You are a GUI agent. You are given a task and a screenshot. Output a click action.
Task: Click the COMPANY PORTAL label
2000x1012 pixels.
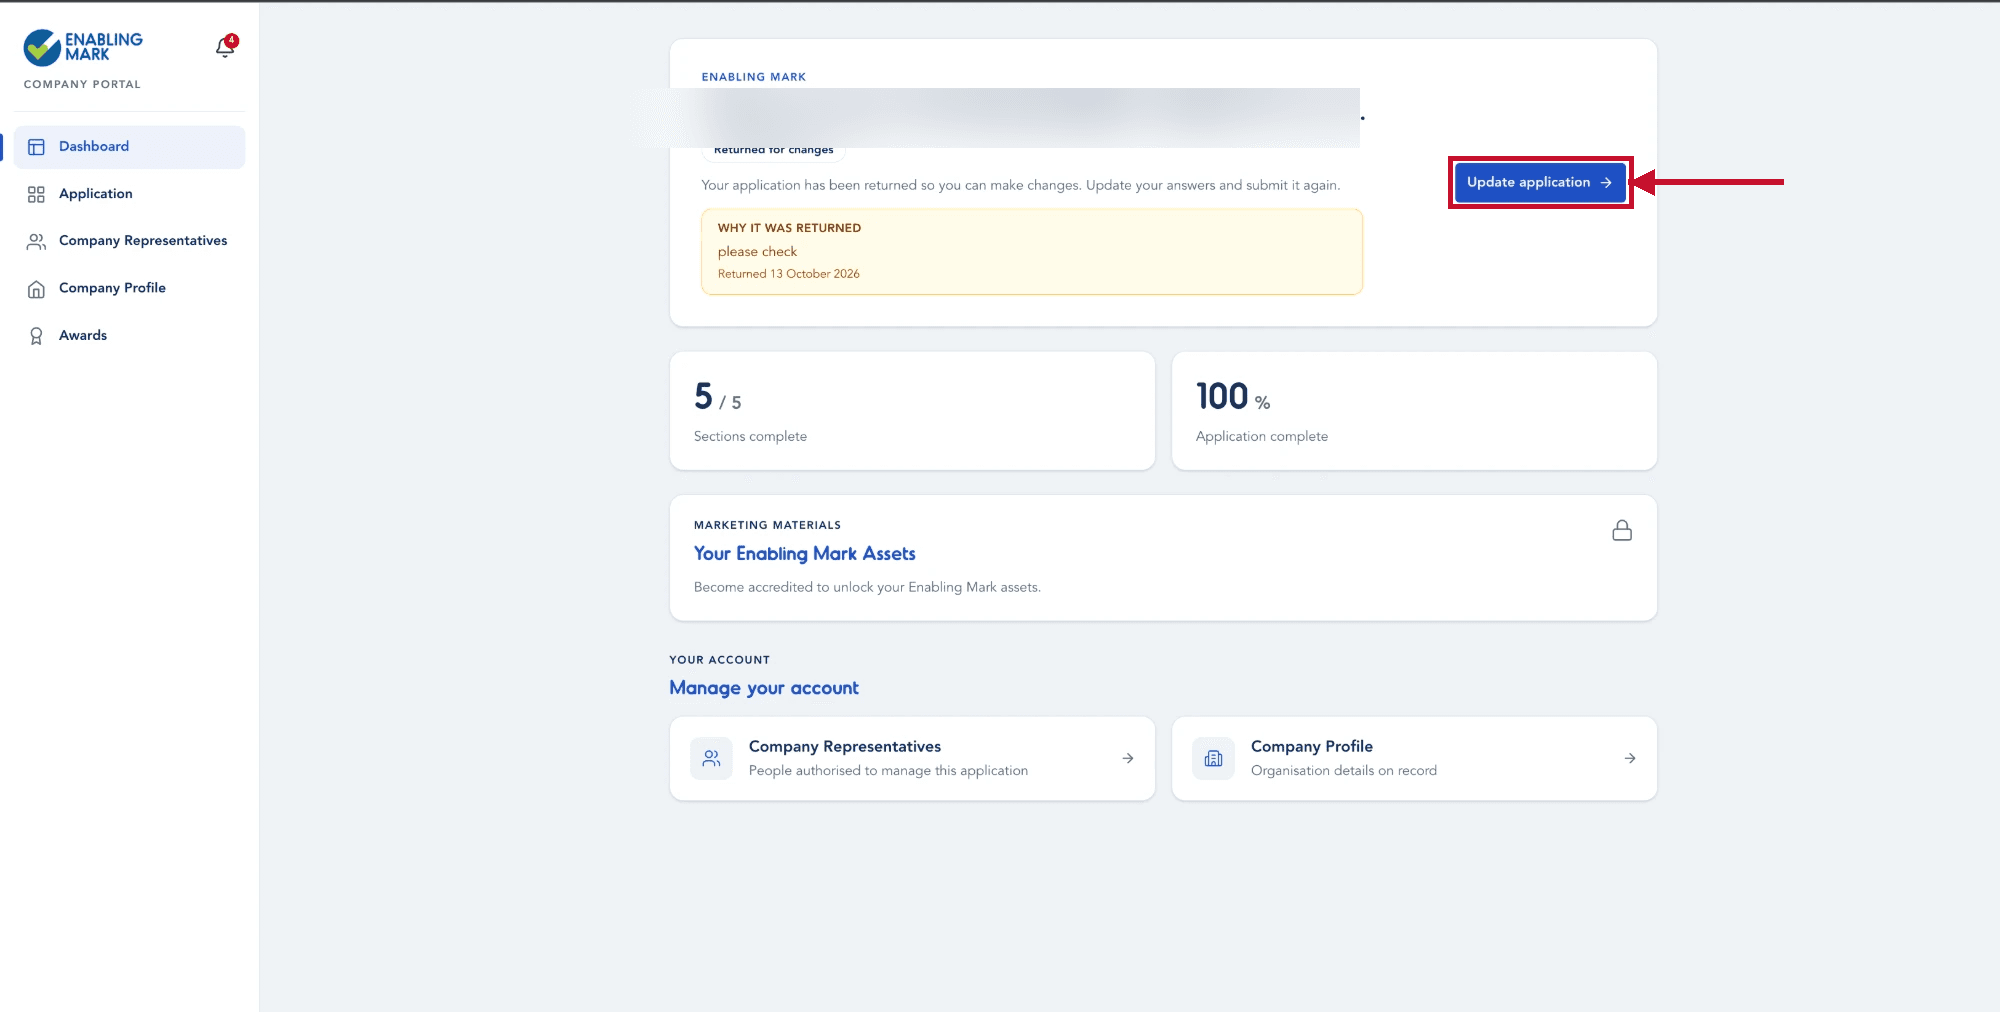coord(82,85)
